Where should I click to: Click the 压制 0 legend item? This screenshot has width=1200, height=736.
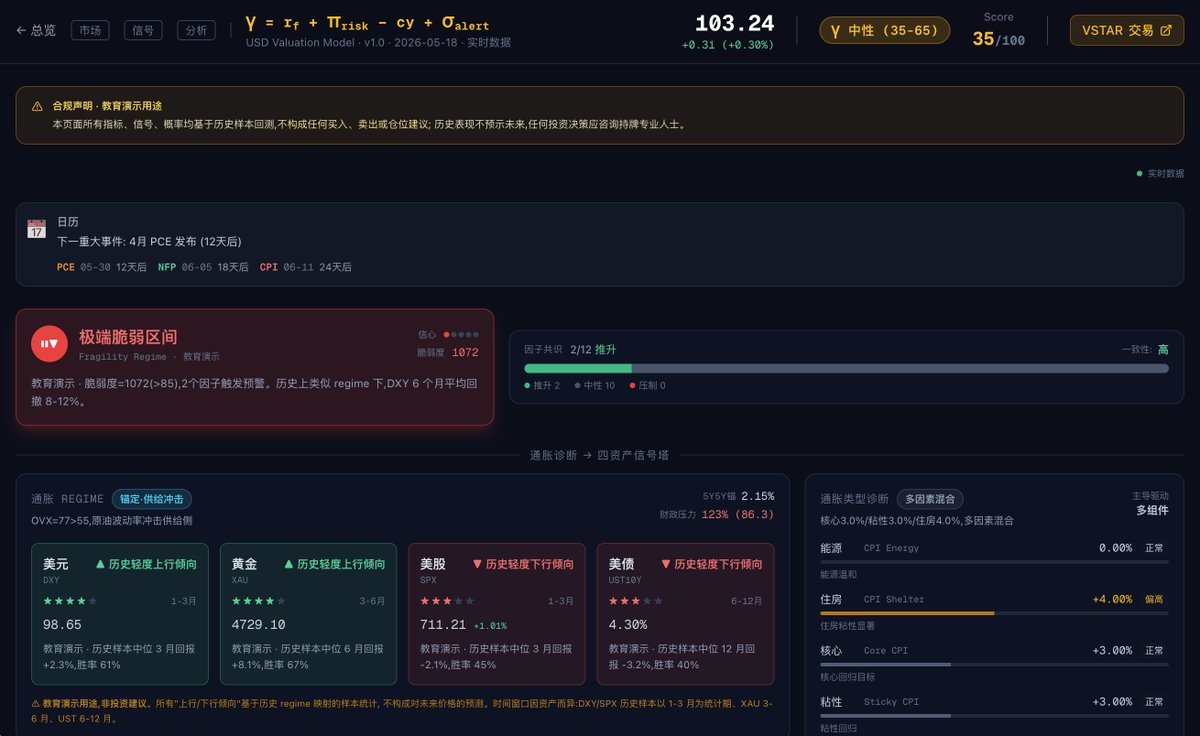click(647, 385)
